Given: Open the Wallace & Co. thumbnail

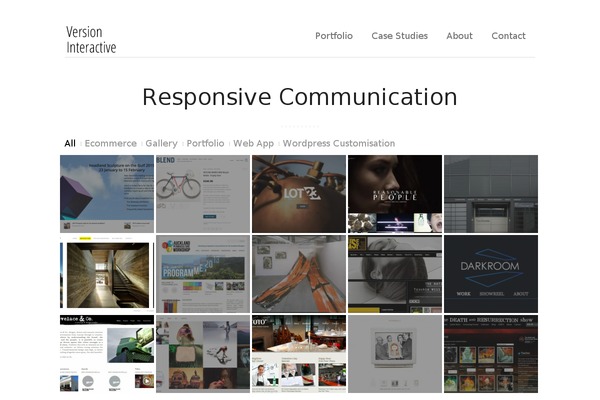Looking at the screenshot, I should (107, 354).
